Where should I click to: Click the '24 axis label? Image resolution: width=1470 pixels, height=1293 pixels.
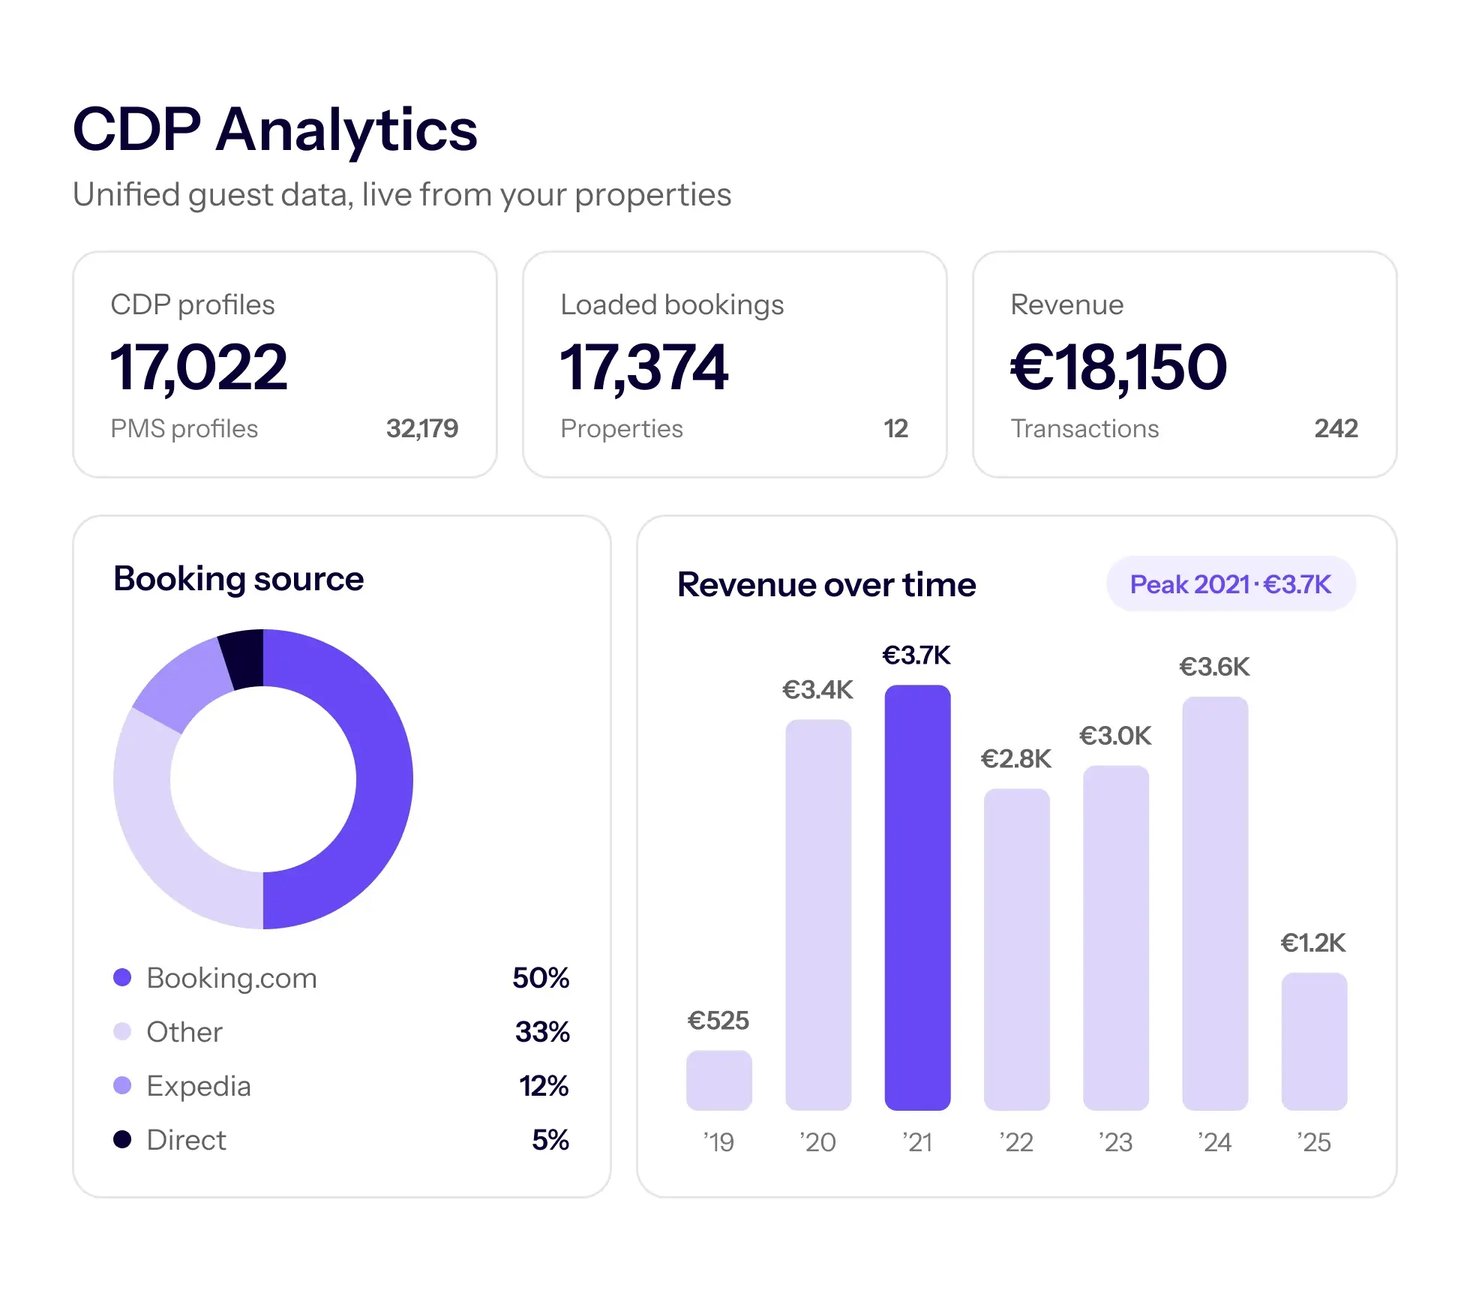tap(1215, 1142)
